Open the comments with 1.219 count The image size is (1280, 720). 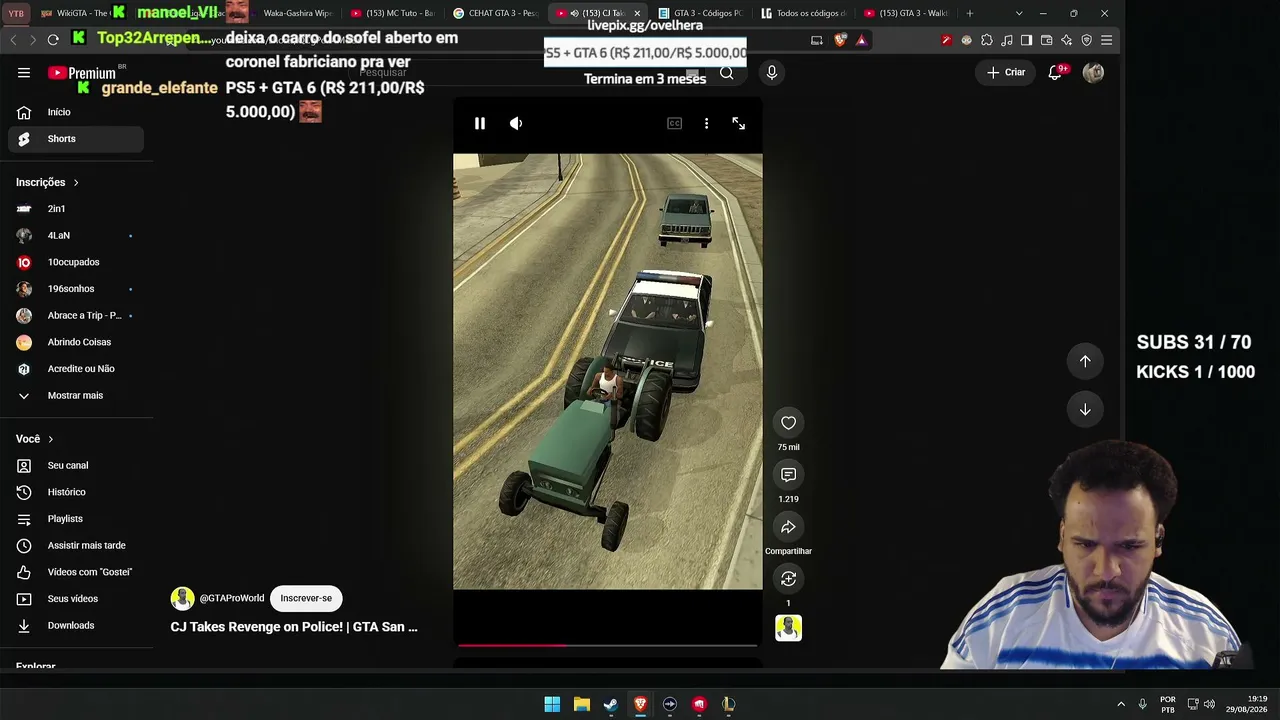pos(789,475)
